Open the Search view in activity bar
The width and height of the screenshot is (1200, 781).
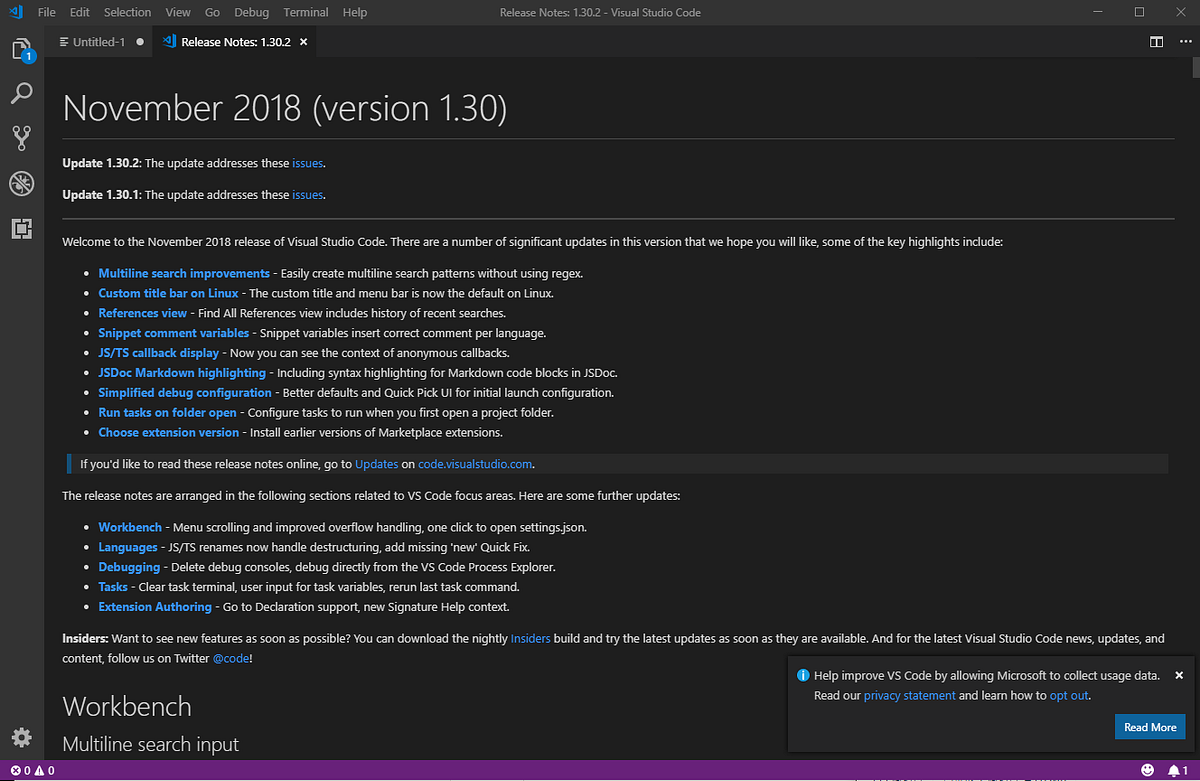pyautogui.click(x=22, y=94)
